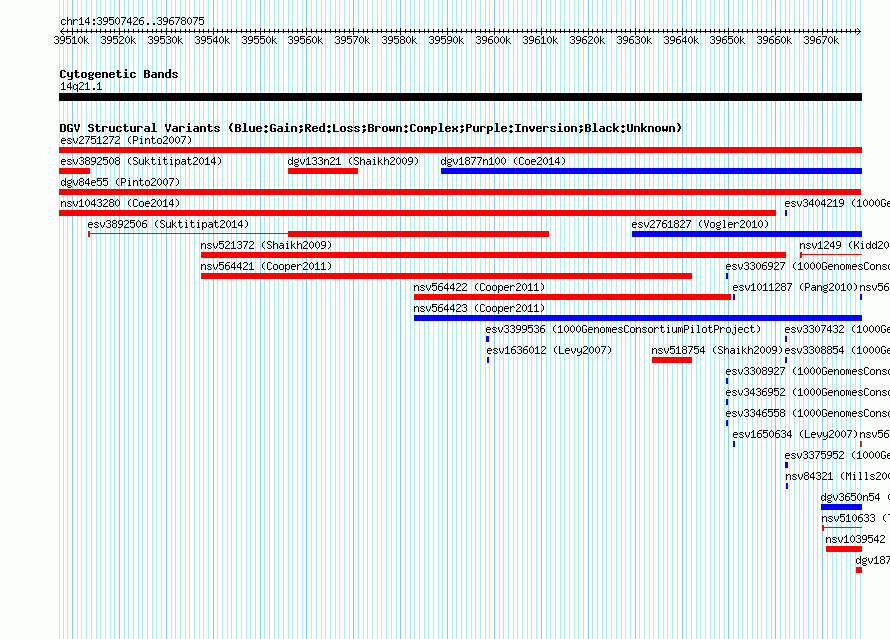Open the DGV Structural Variants track heading
890x639 pixels.
click(x=371, y=128)
